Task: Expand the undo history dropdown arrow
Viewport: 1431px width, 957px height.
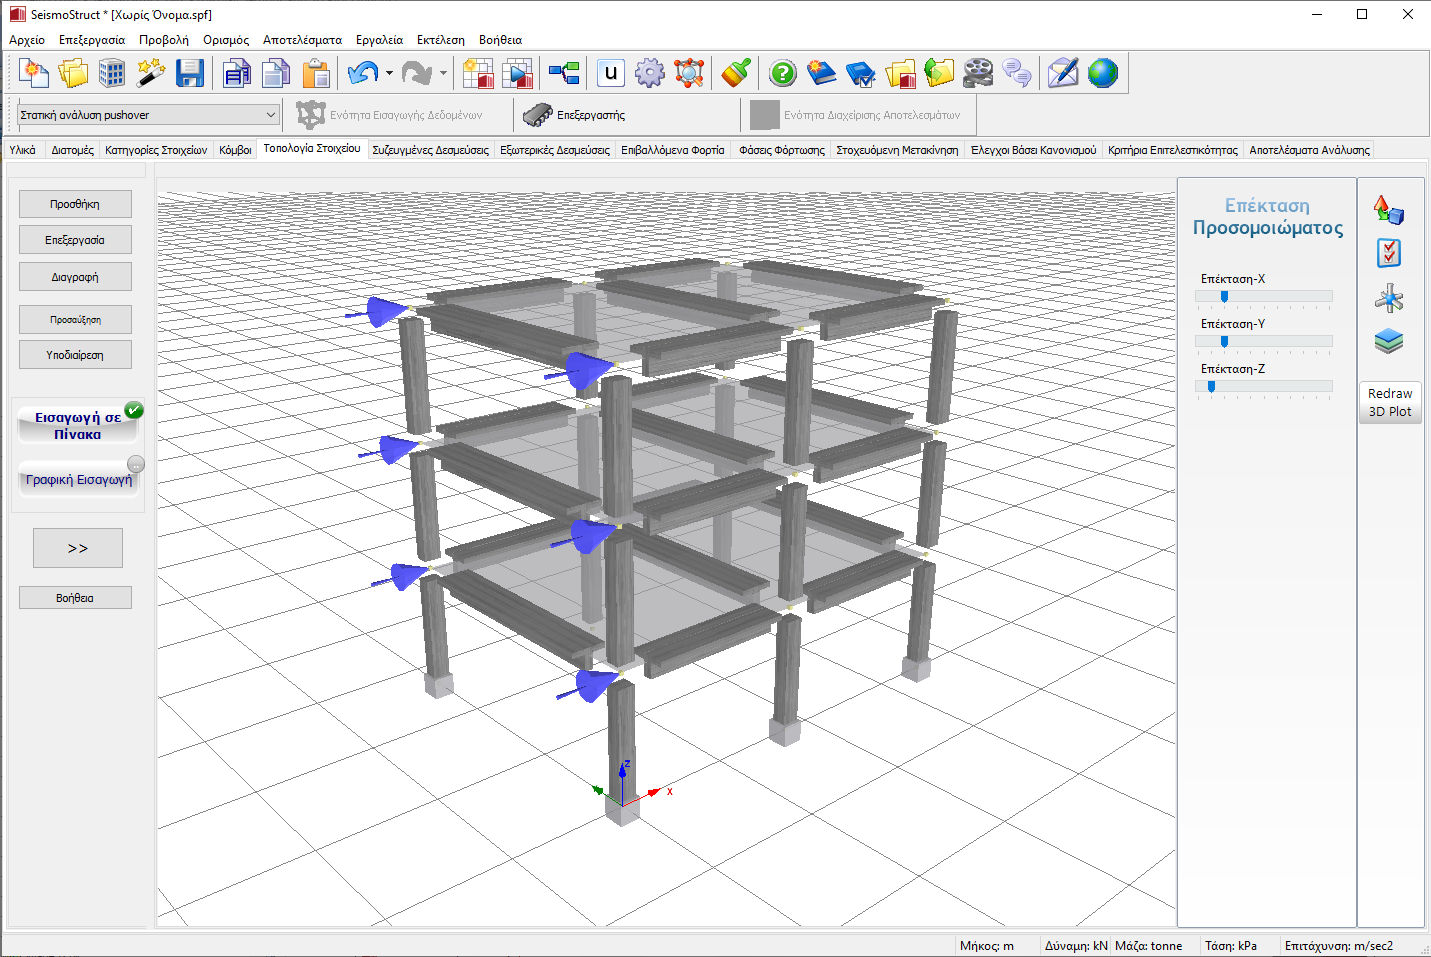Action: click(389, 73)
